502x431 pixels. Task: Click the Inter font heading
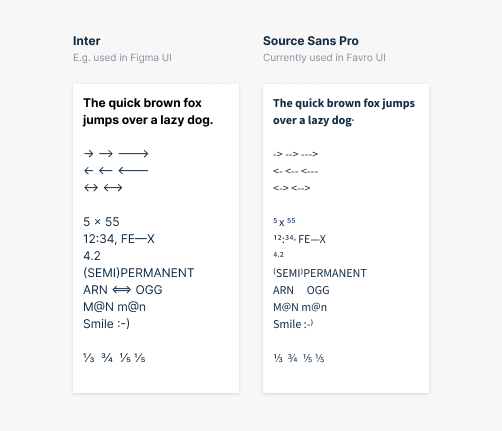(86, 41)
